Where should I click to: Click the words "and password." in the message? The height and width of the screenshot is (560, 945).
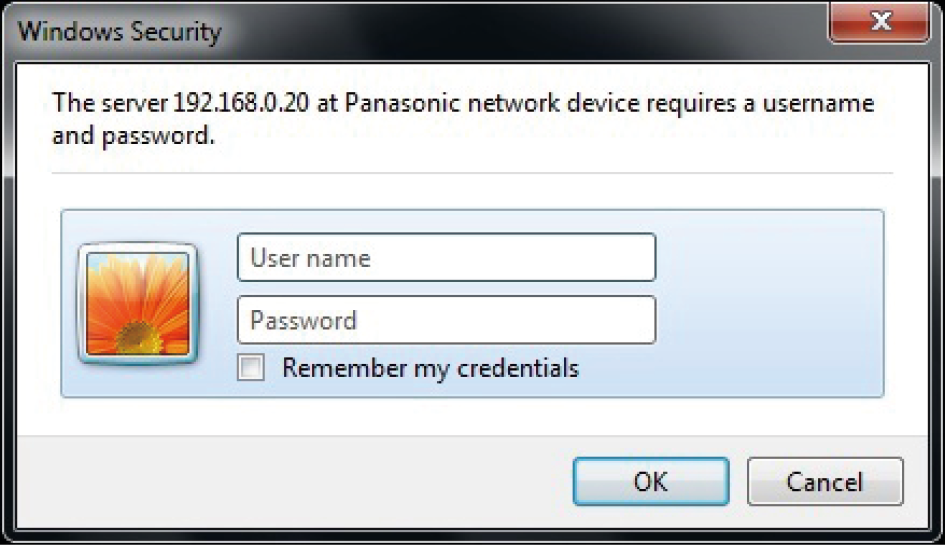pyautogui.click(x=134, y=135)
